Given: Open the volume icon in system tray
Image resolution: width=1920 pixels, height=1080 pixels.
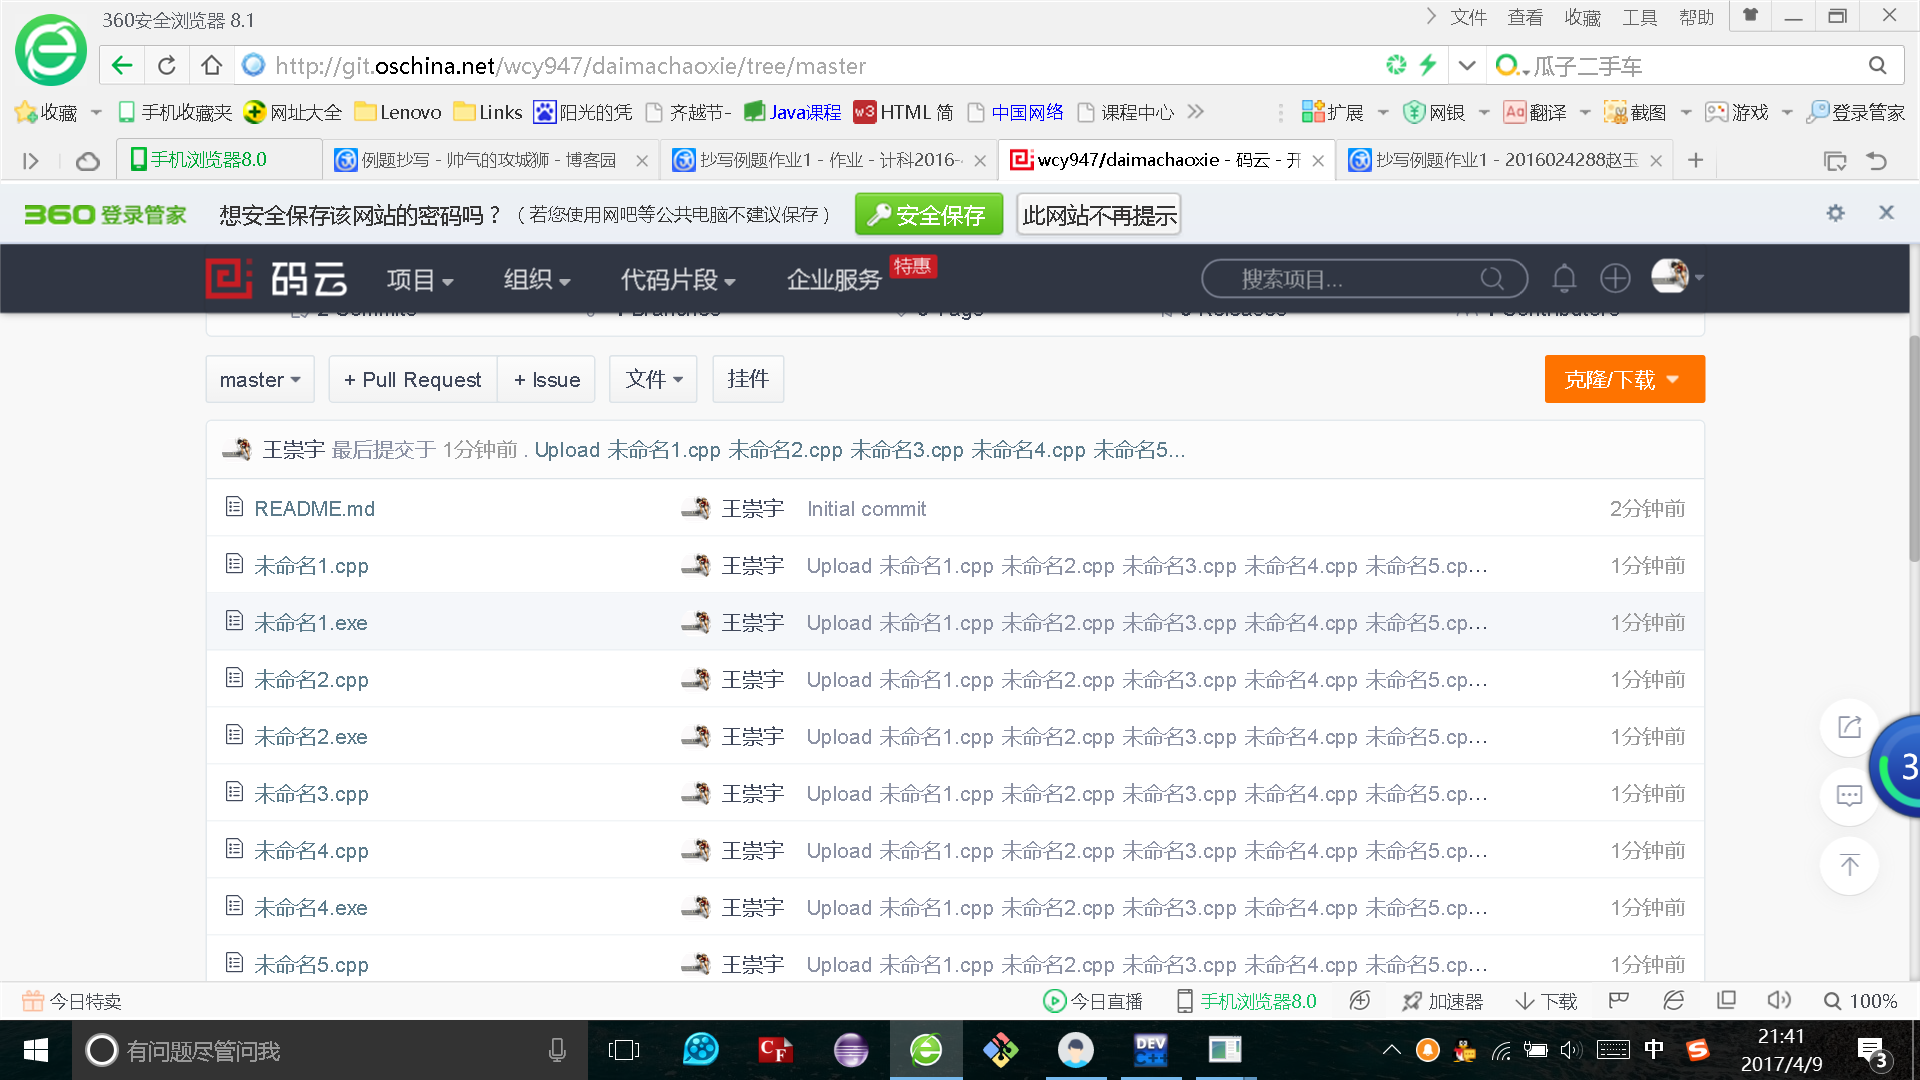Looking at the screenshot, I should tap(1571, 1050).
